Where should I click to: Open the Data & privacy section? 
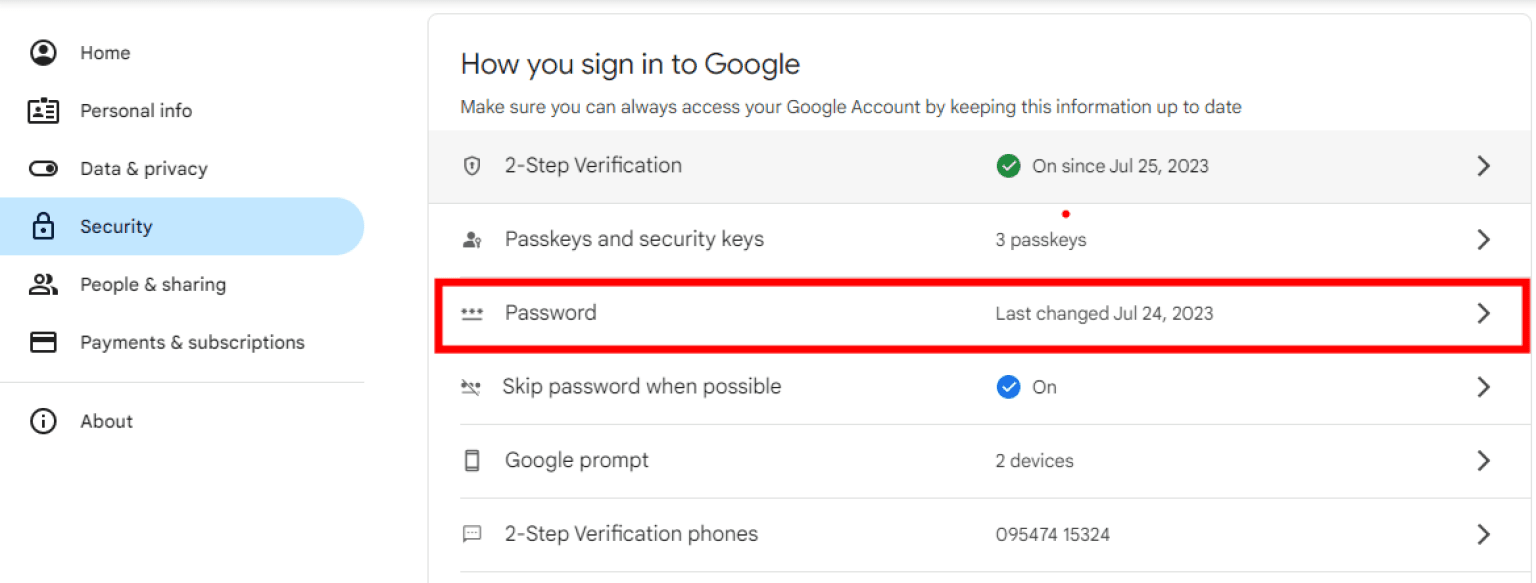click(144, 168)
